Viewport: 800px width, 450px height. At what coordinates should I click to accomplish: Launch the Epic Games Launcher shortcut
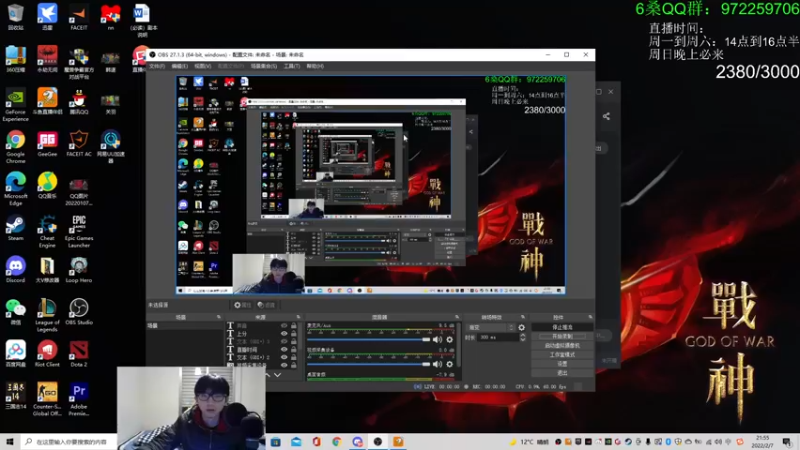tap(79, 231)
